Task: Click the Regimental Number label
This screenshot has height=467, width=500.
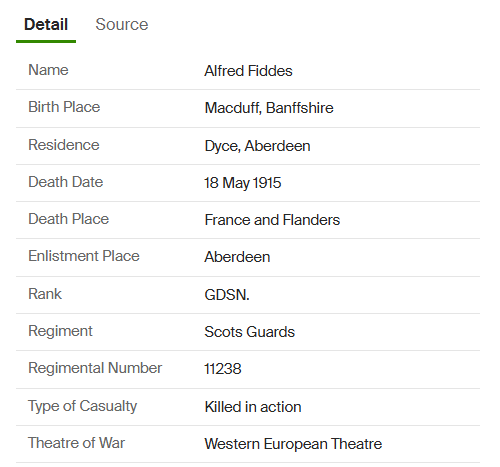Action: (x=95, y=368)
